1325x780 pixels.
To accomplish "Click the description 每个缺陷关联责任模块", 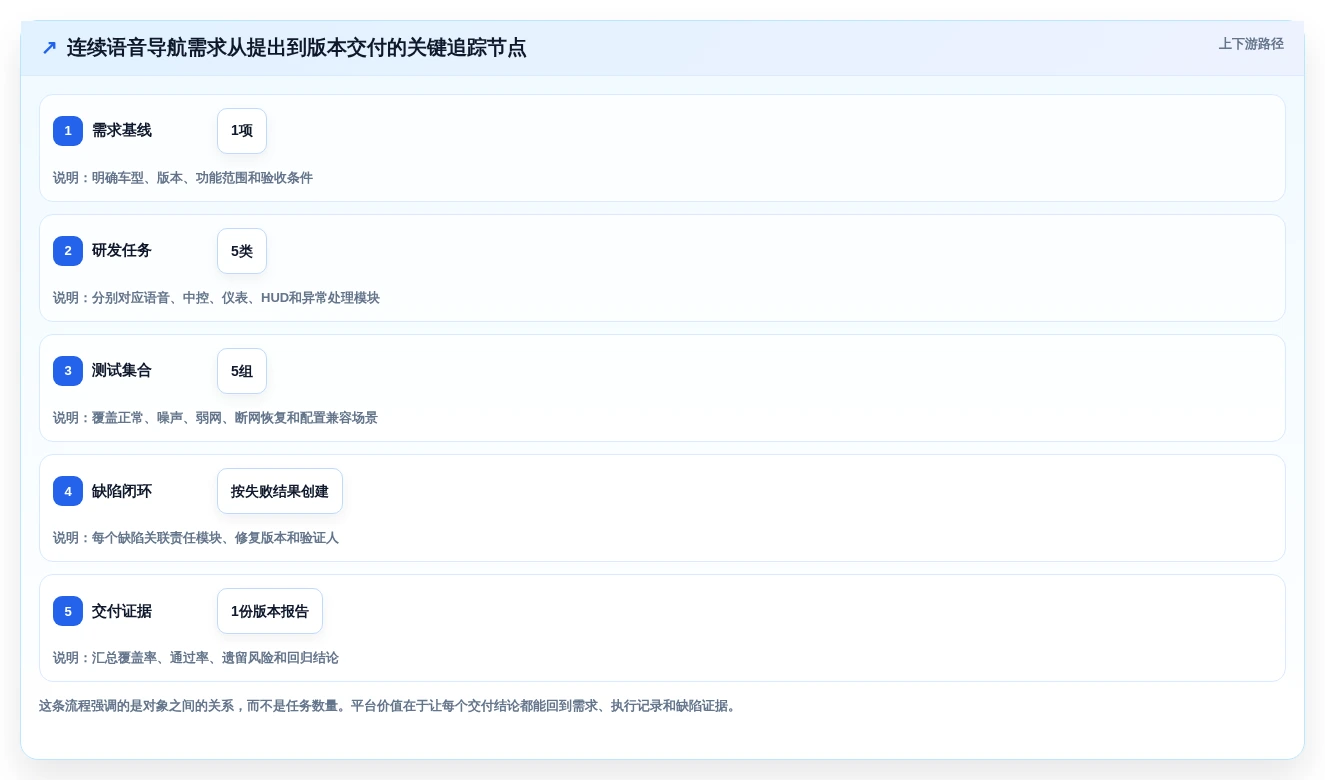I will (196, 538).
